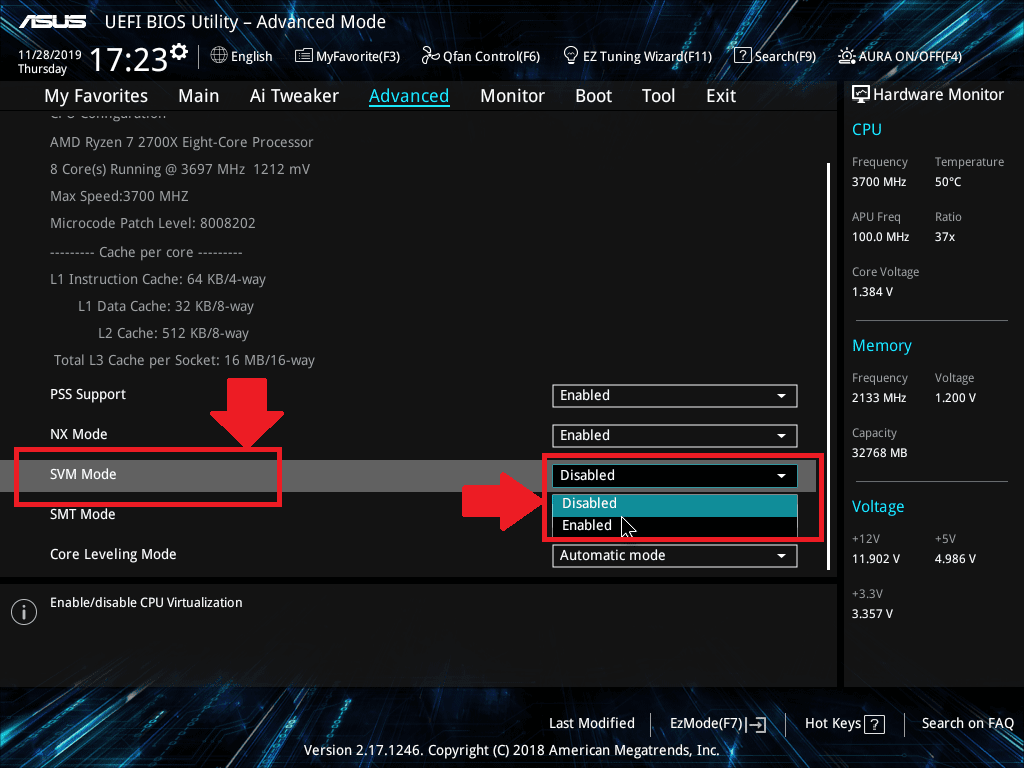Switch to the Monitor tab
Image resolution: width=1024 pixels, height=768 pixels.
point(512,95)
